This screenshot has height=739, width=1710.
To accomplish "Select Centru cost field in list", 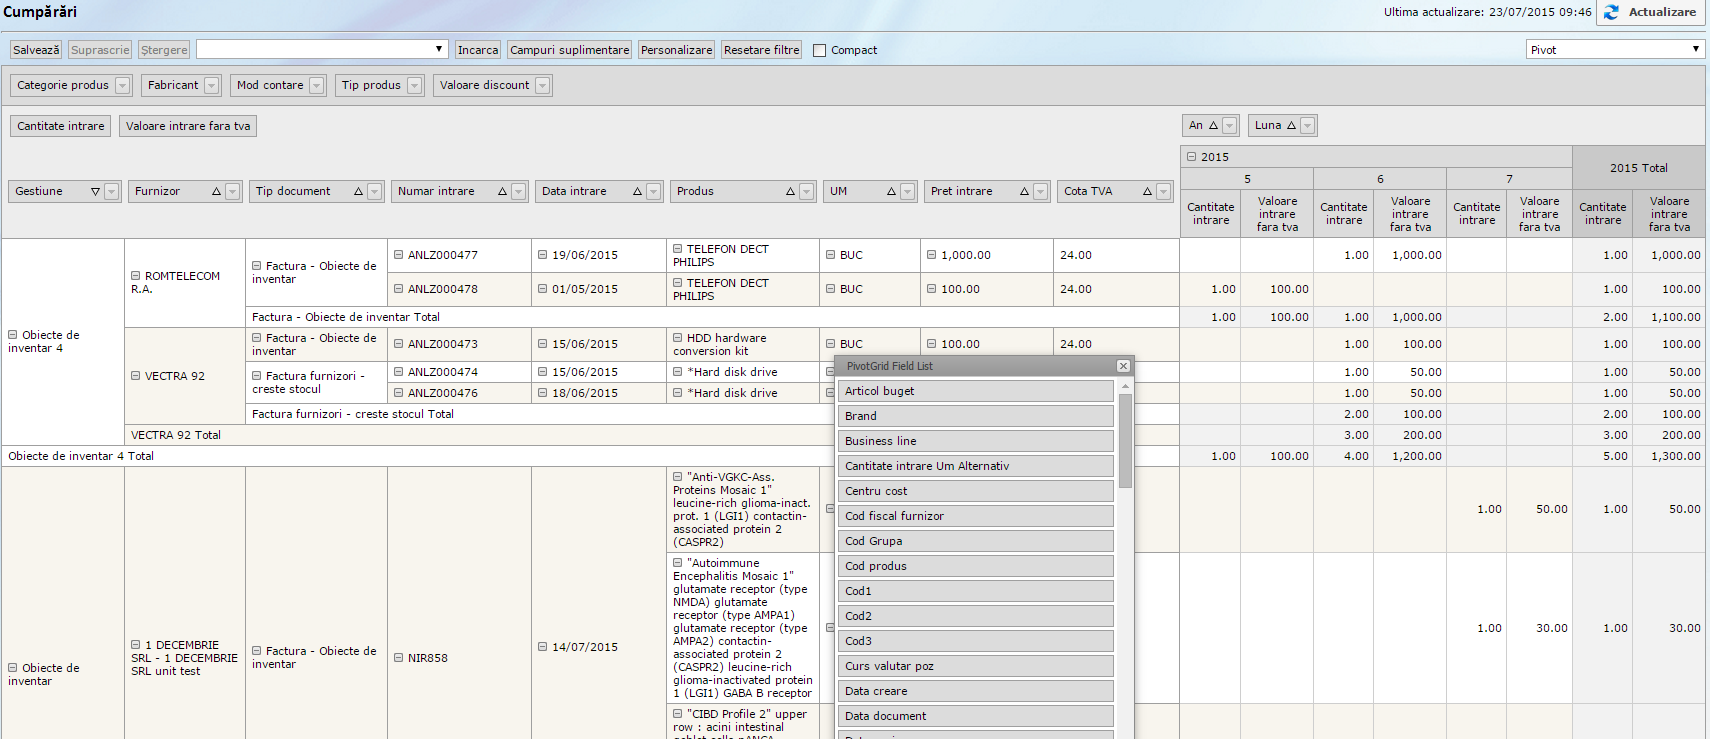I will coord(975,491).
